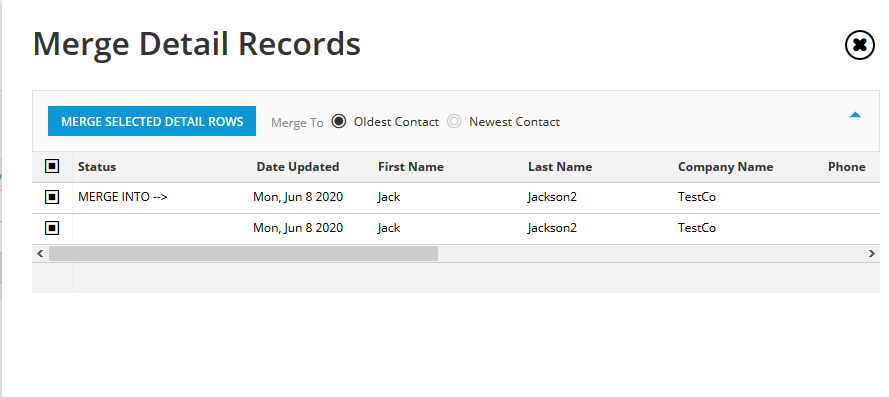Image resolution: width=889 pixels, height=397 pixels.
Task: Click Merge Selected Detail Rows button
Action: pyautogui.click(x=152, y=121)
